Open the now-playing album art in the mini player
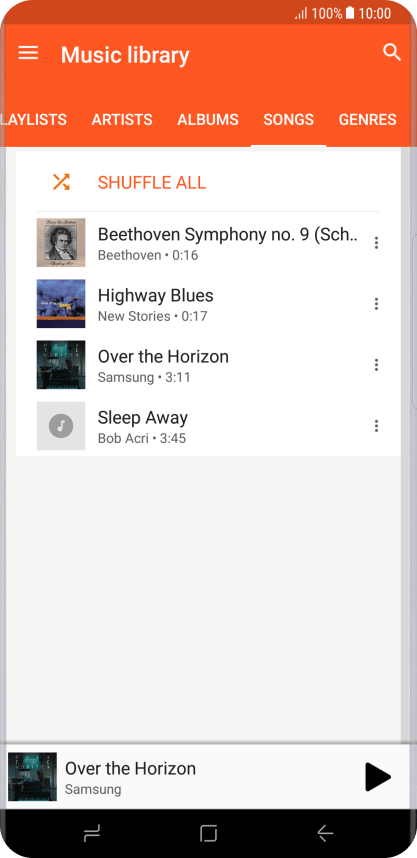The height and width of the screenshot is (858, 417). pos(32,777)
